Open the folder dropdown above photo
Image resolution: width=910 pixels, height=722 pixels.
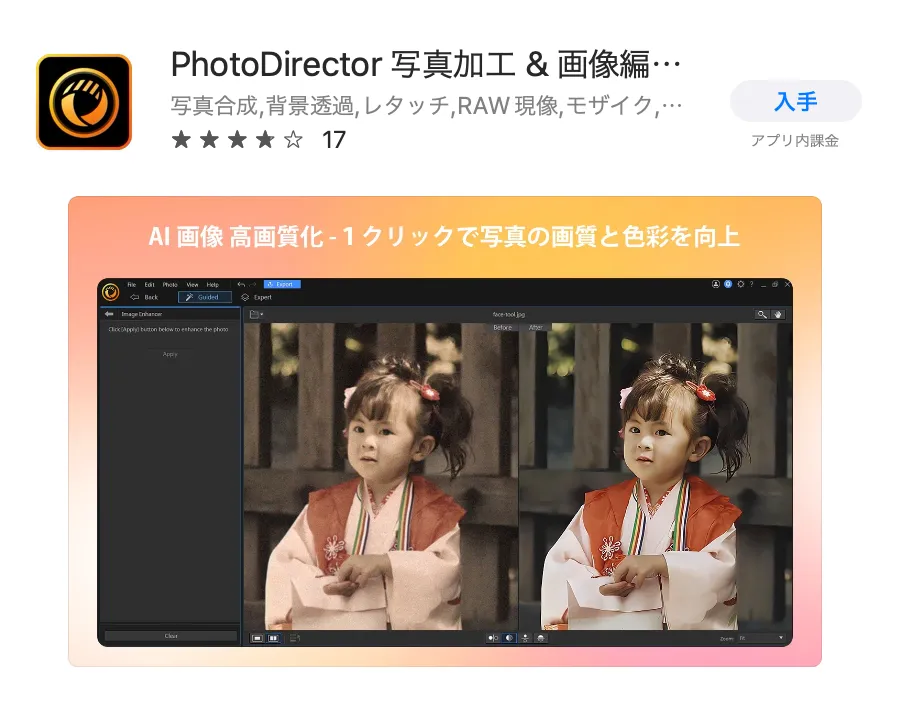[x=256, y=315]
